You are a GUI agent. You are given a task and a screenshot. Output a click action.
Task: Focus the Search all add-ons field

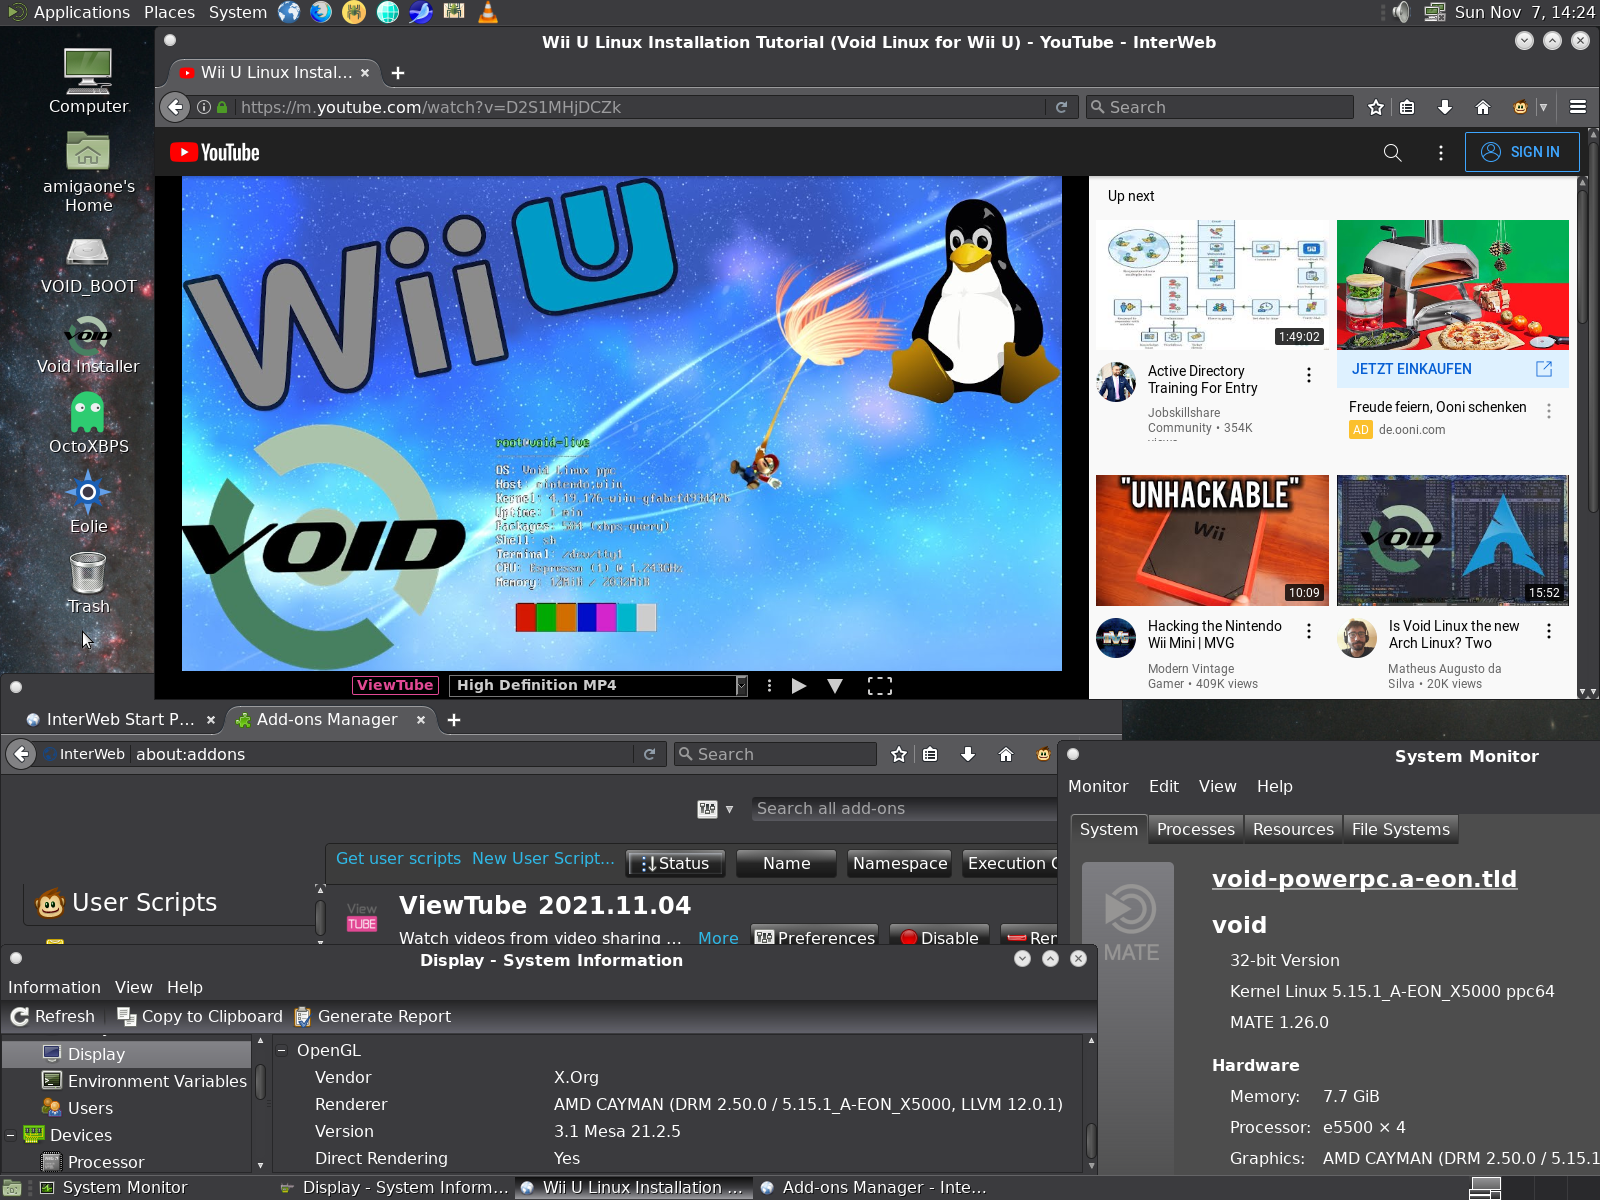pyautogui.click(x=903, y=808)
